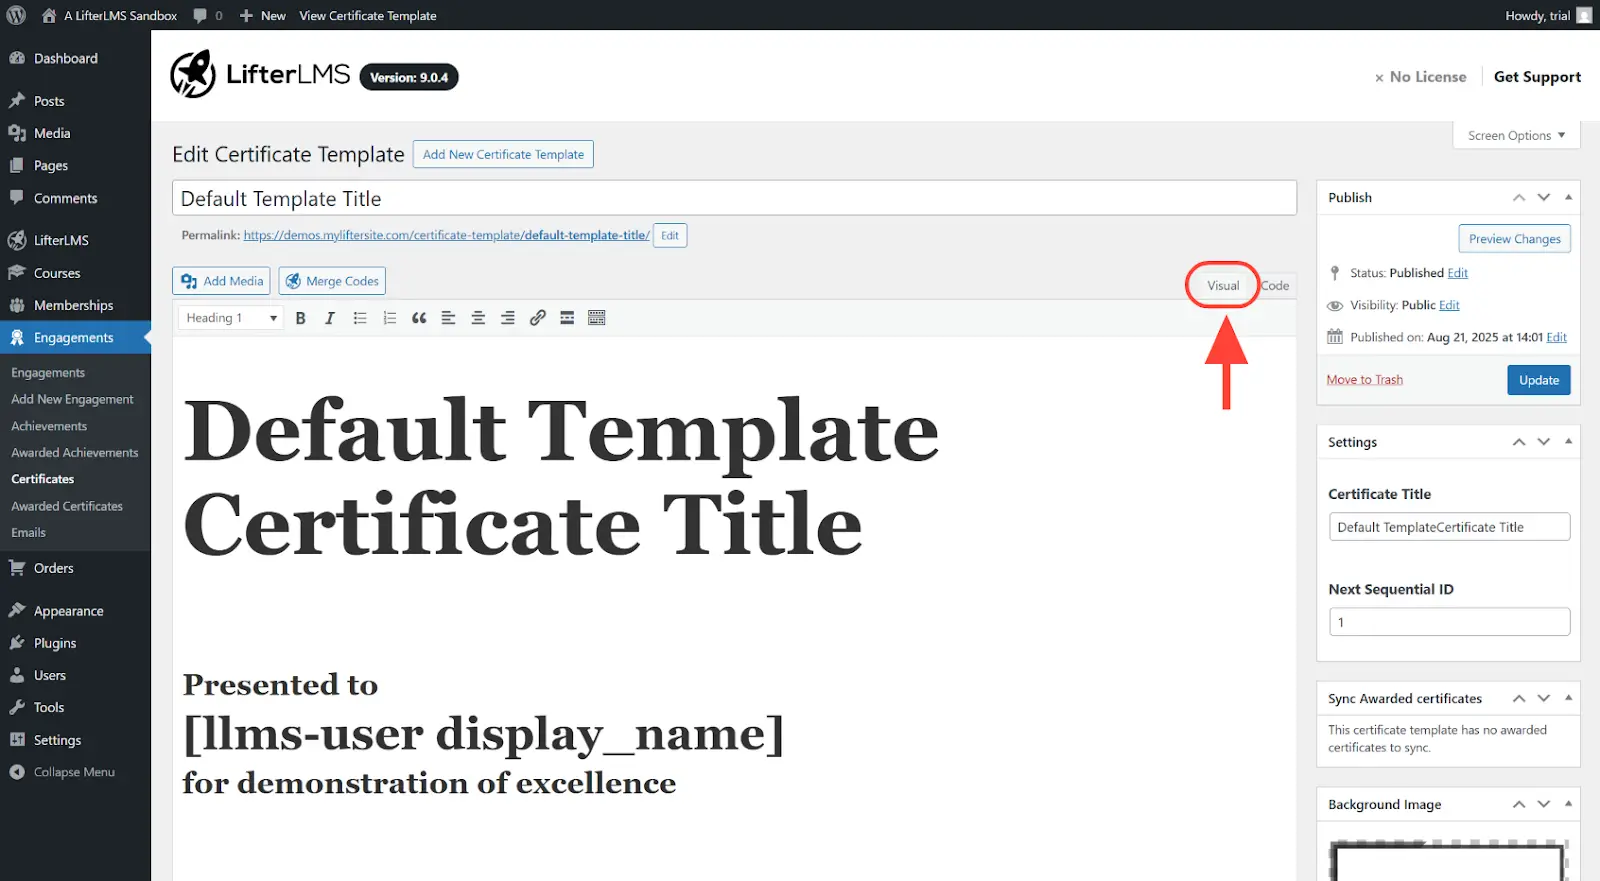Open Awarded Certificates submenu item

[67, 506]
